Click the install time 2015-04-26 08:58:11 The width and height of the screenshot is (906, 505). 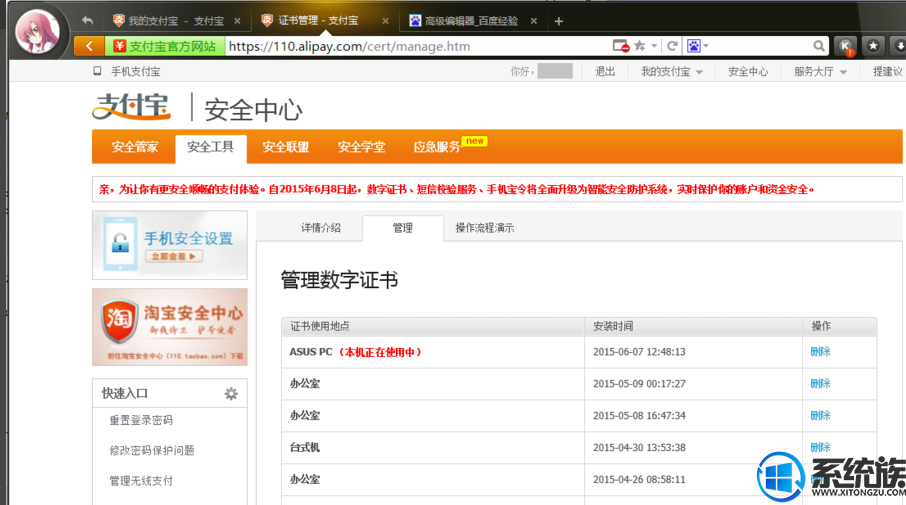pyautogui.click(x=639, y=480)
